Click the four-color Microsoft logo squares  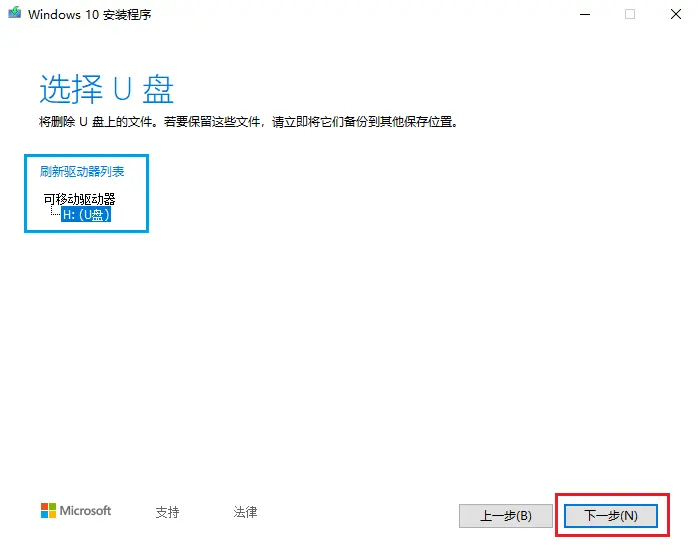[x=48, y=511]
